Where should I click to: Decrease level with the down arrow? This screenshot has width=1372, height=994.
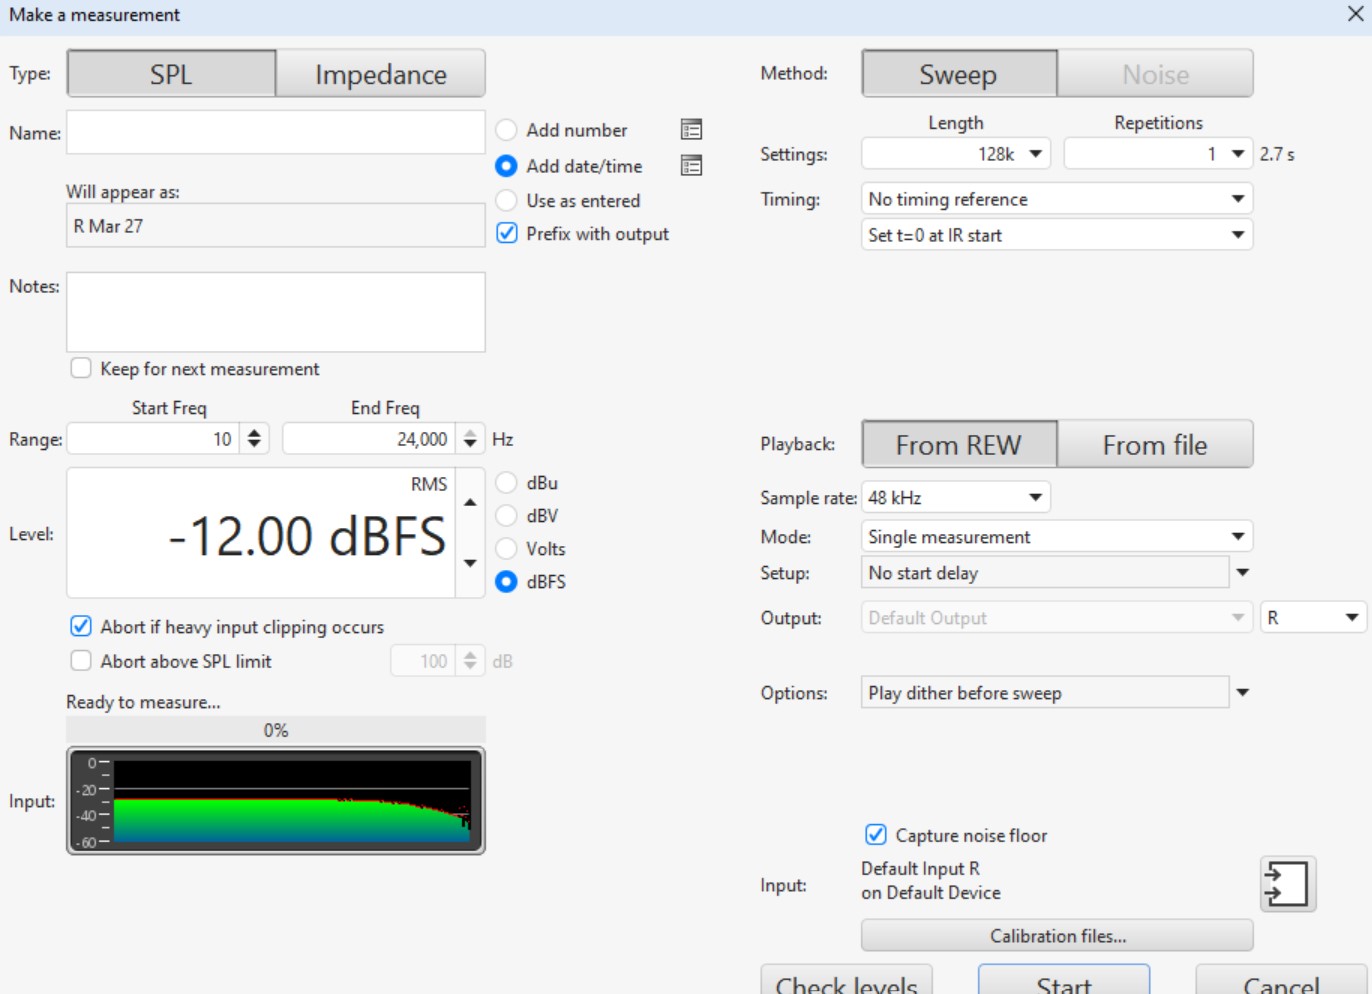(x=470, y=564)
